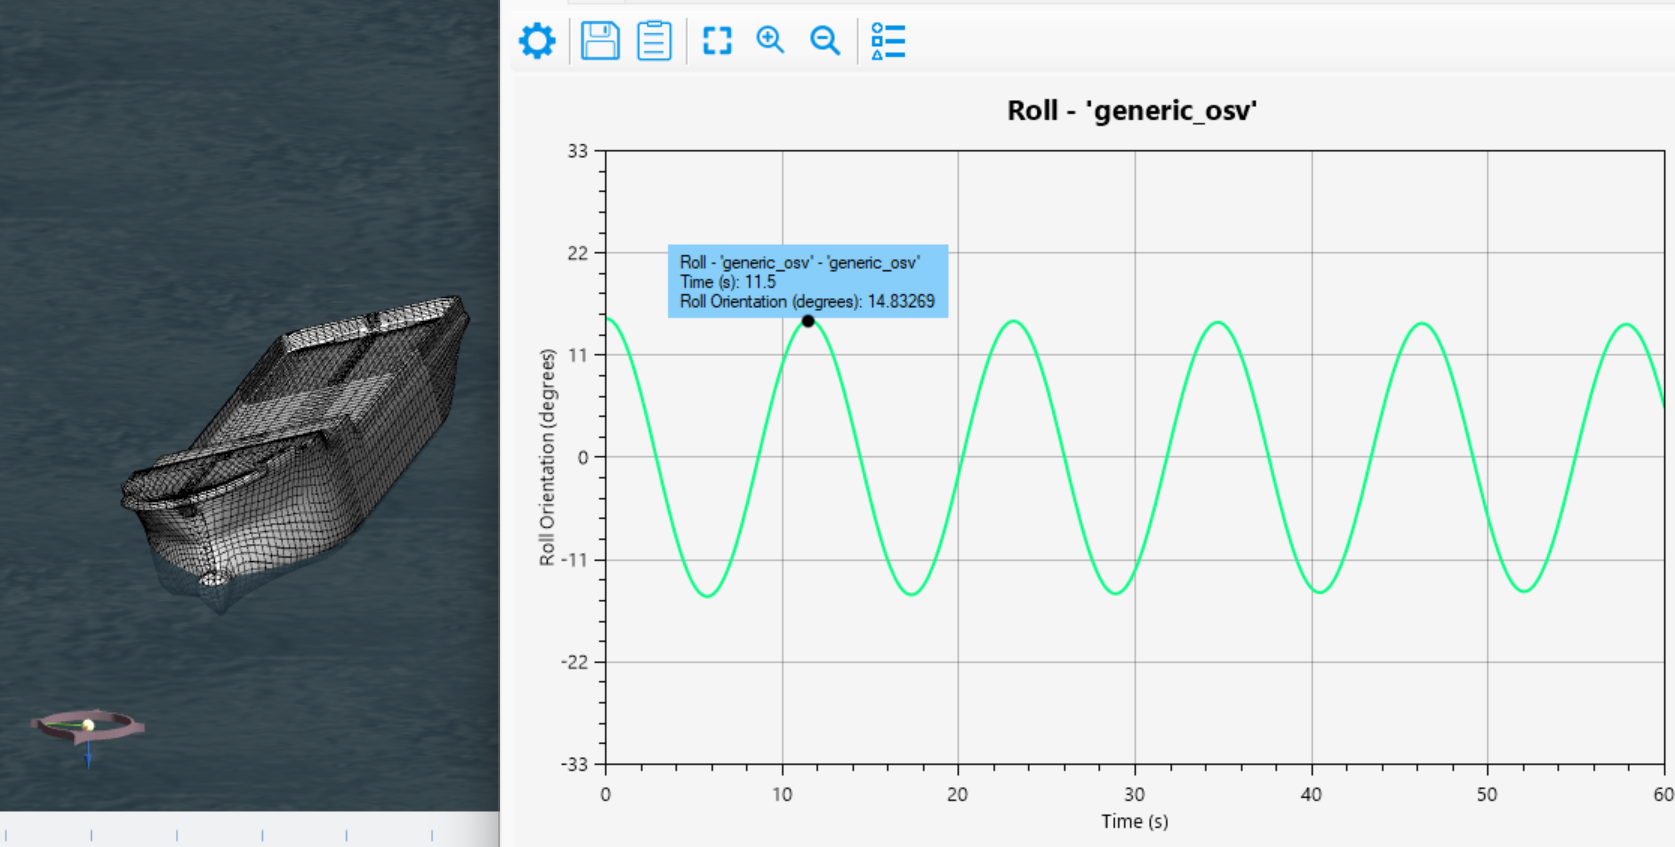This screenshot has height=847, width=1675.
Task: Open the plot settings gear icon
Action: click(x=537, y=41)
